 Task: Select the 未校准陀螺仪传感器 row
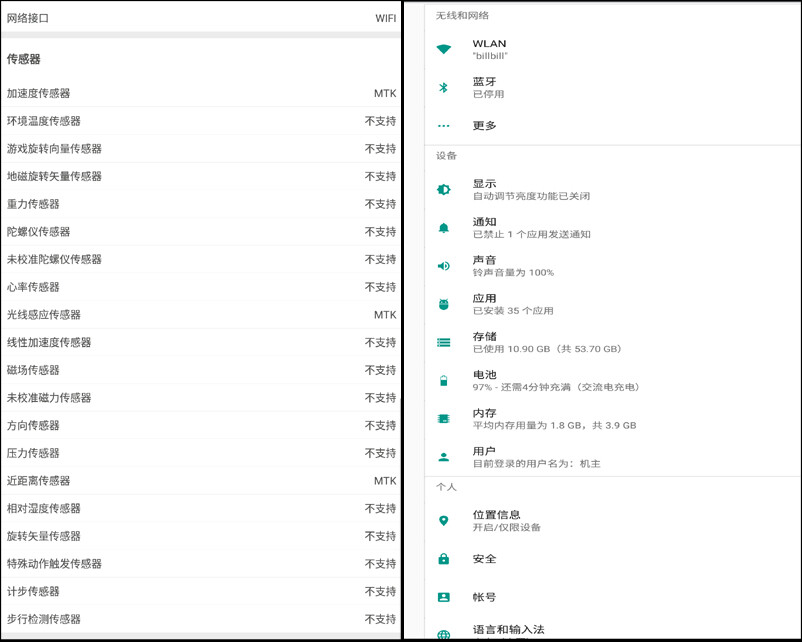click(201, 259)
